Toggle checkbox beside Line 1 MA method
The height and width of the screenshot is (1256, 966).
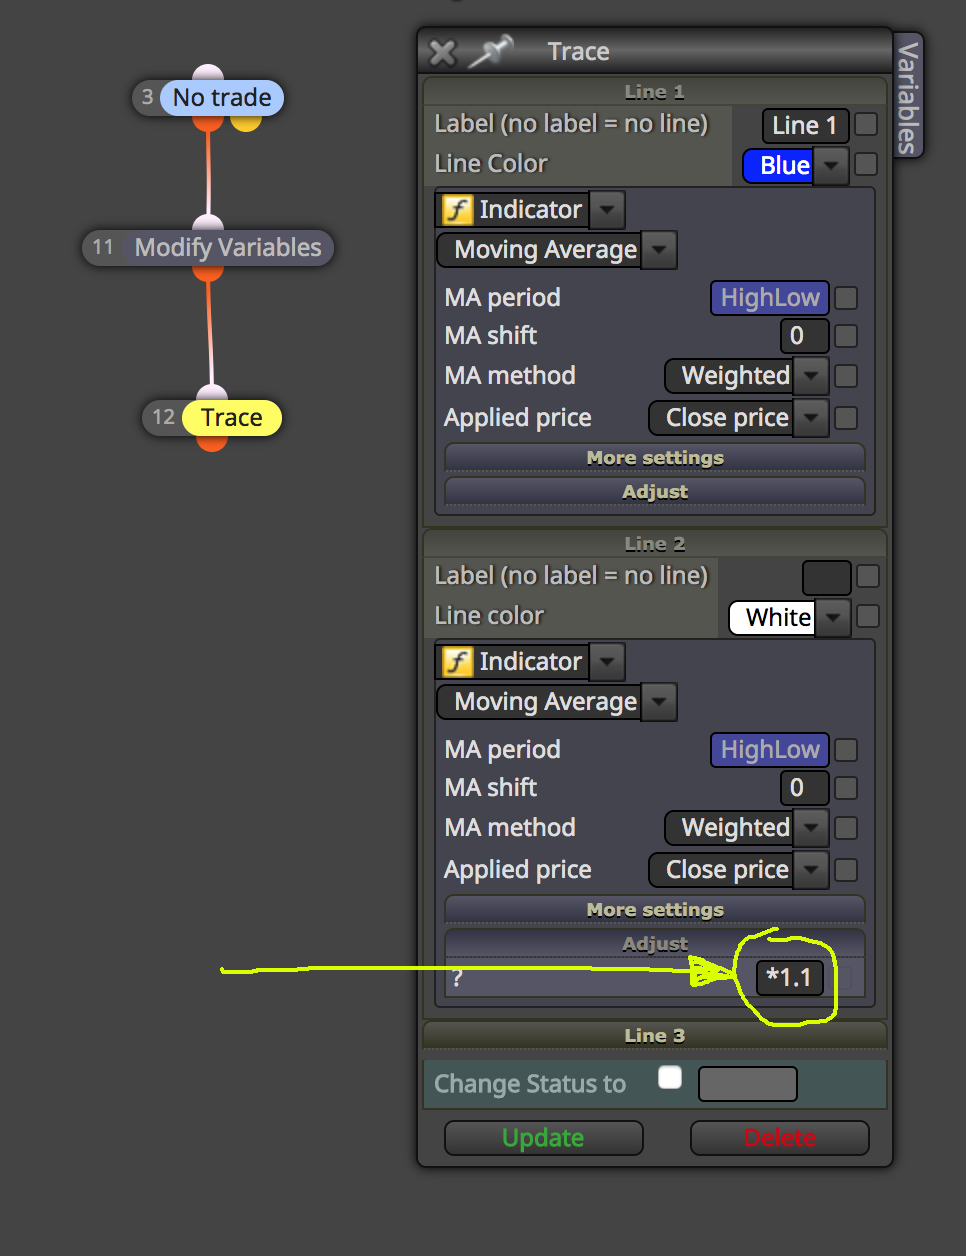tap(846, 376)
